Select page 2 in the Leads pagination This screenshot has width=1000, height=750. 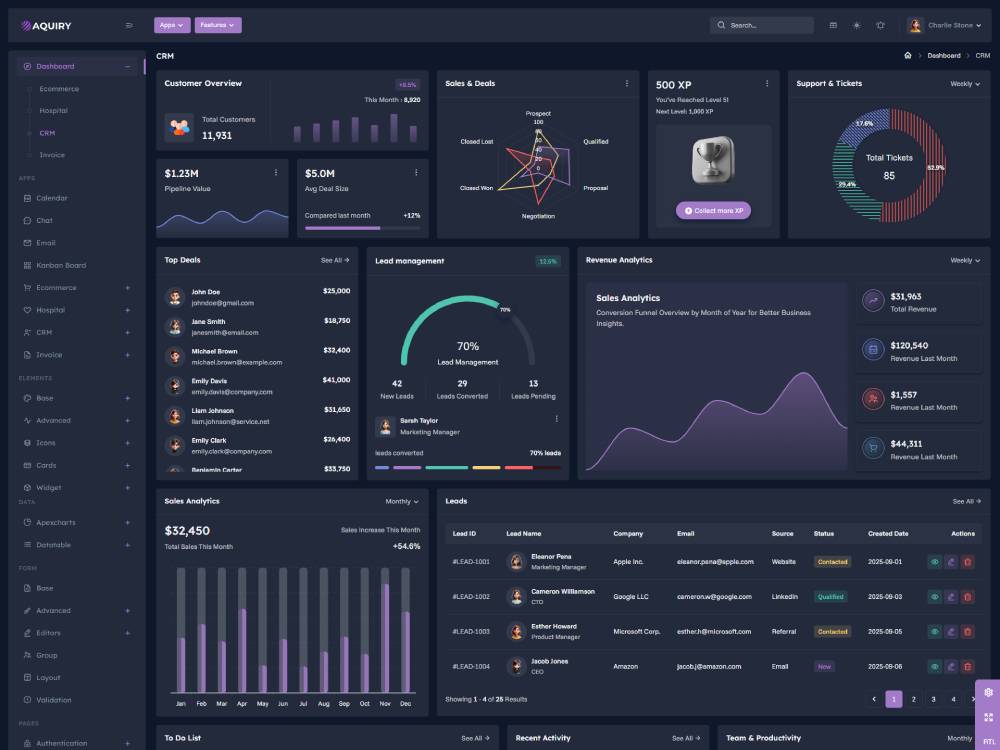(x=915, y=699)
